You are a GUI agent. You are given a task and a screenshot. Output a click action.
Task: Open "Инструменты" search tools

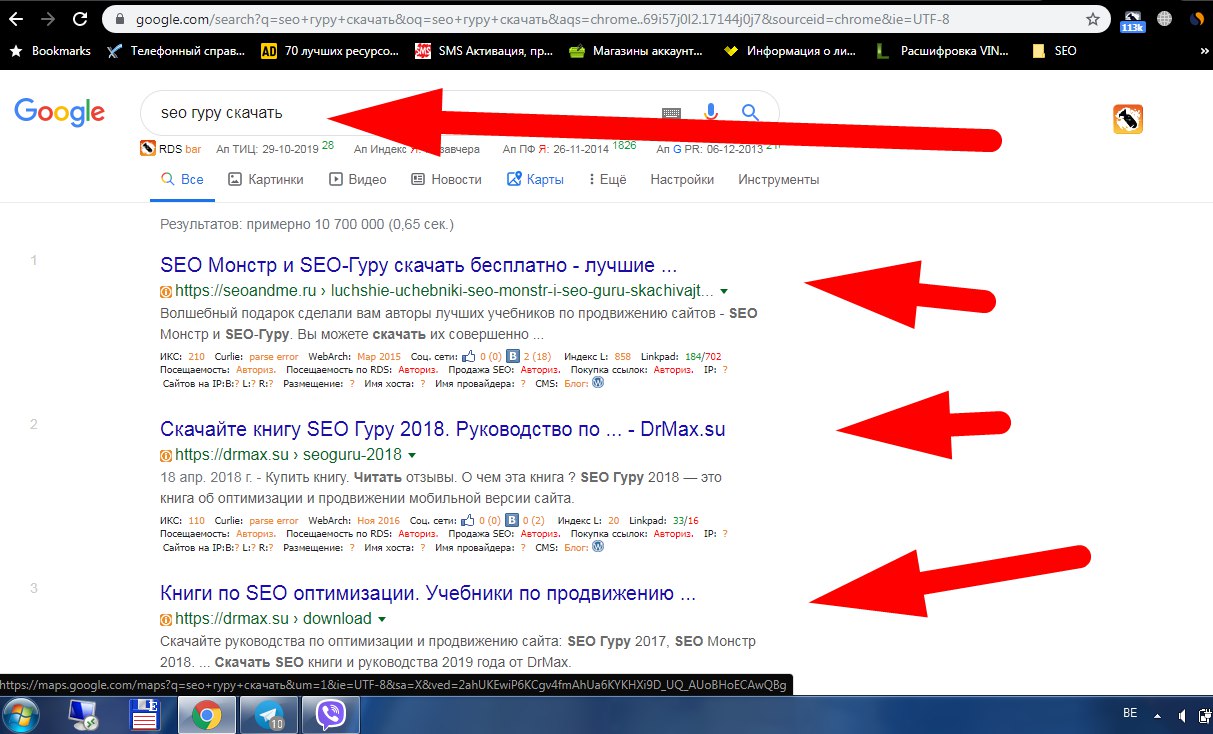778,180
